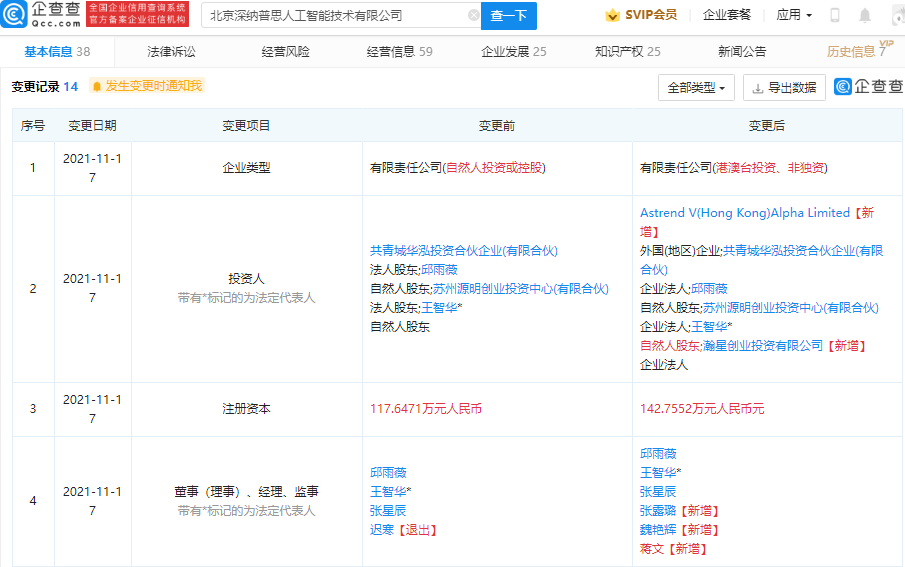The image size is (905, 567).
Task: Open 张露璐 link marked 新增
Action: tap(658, 511)
